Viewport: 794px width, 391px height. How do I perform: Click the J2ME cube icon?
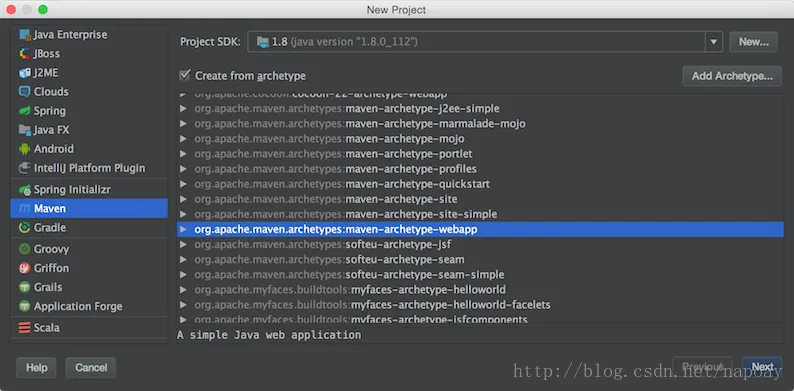[25, 73]
